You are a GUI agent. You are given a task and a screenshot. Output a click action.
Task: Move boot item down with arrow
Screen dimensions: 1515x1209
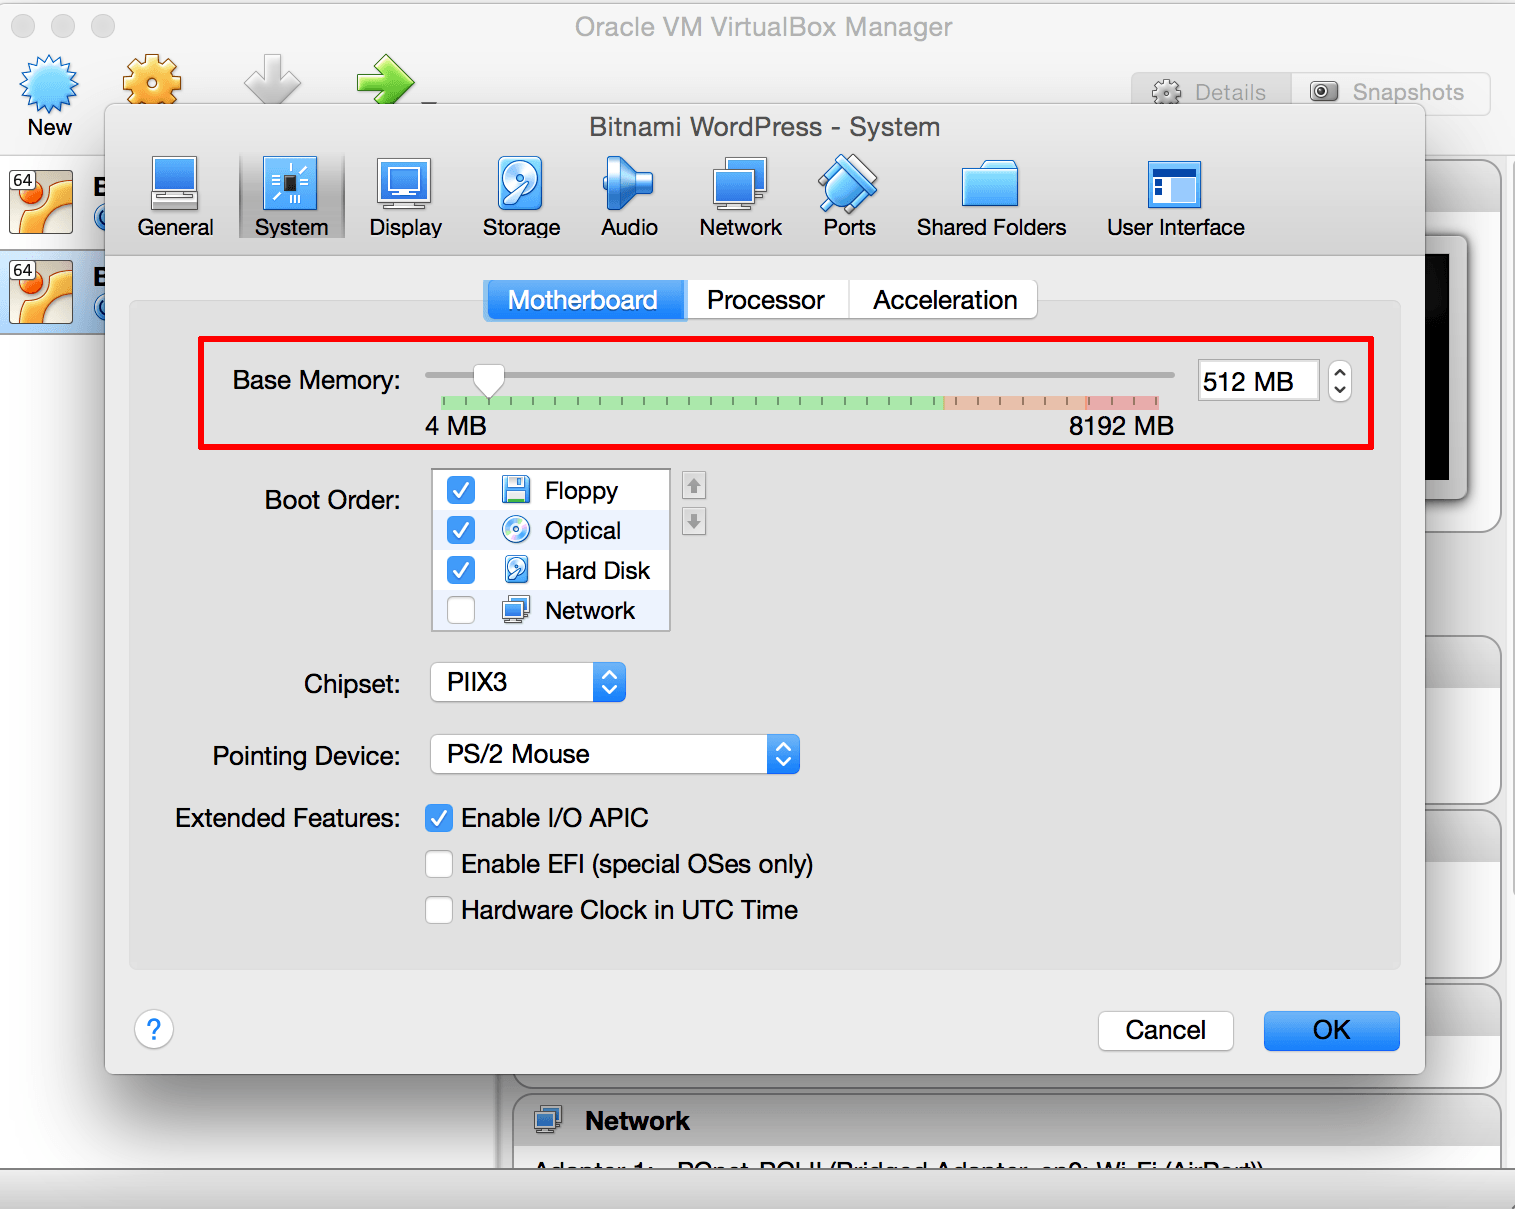pyautogui.click(x=694, y=521)
